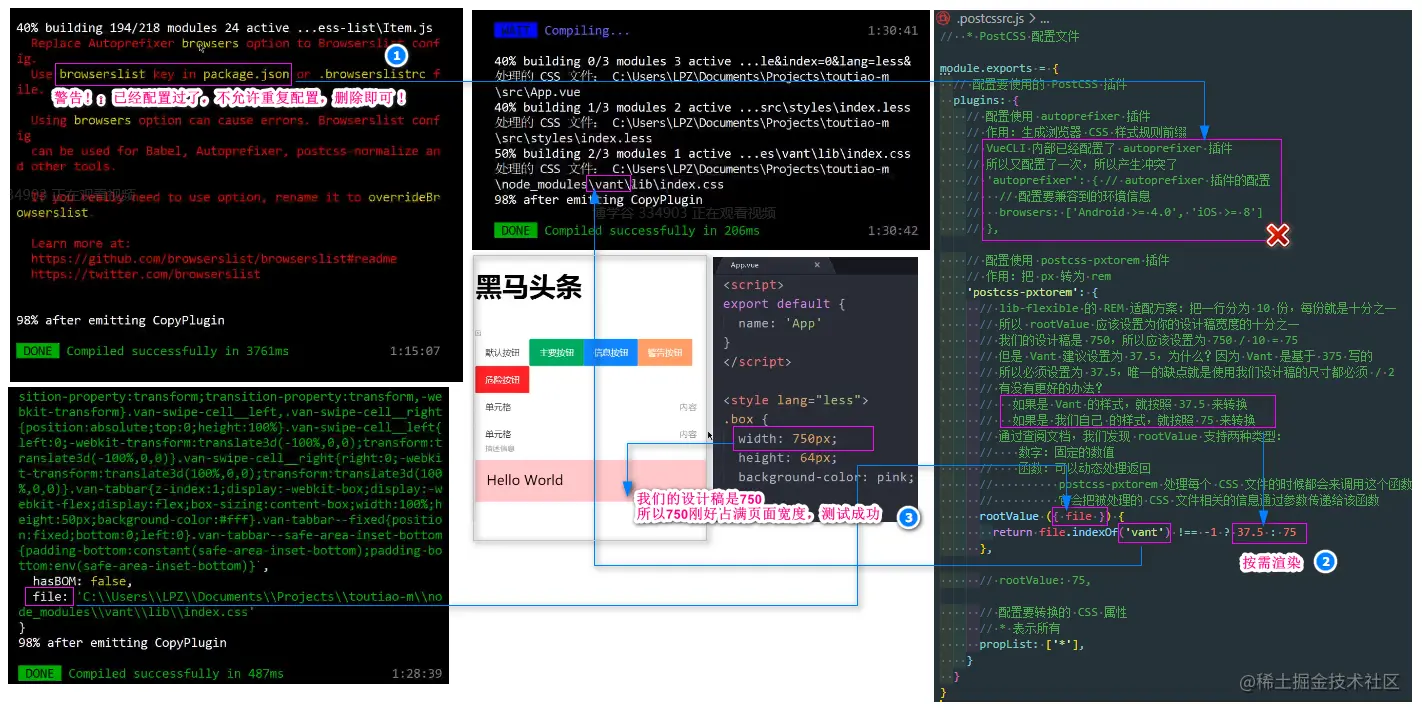Click the red 危险按钮 button
The image size is (1422, 714).
tap(502, 380)
